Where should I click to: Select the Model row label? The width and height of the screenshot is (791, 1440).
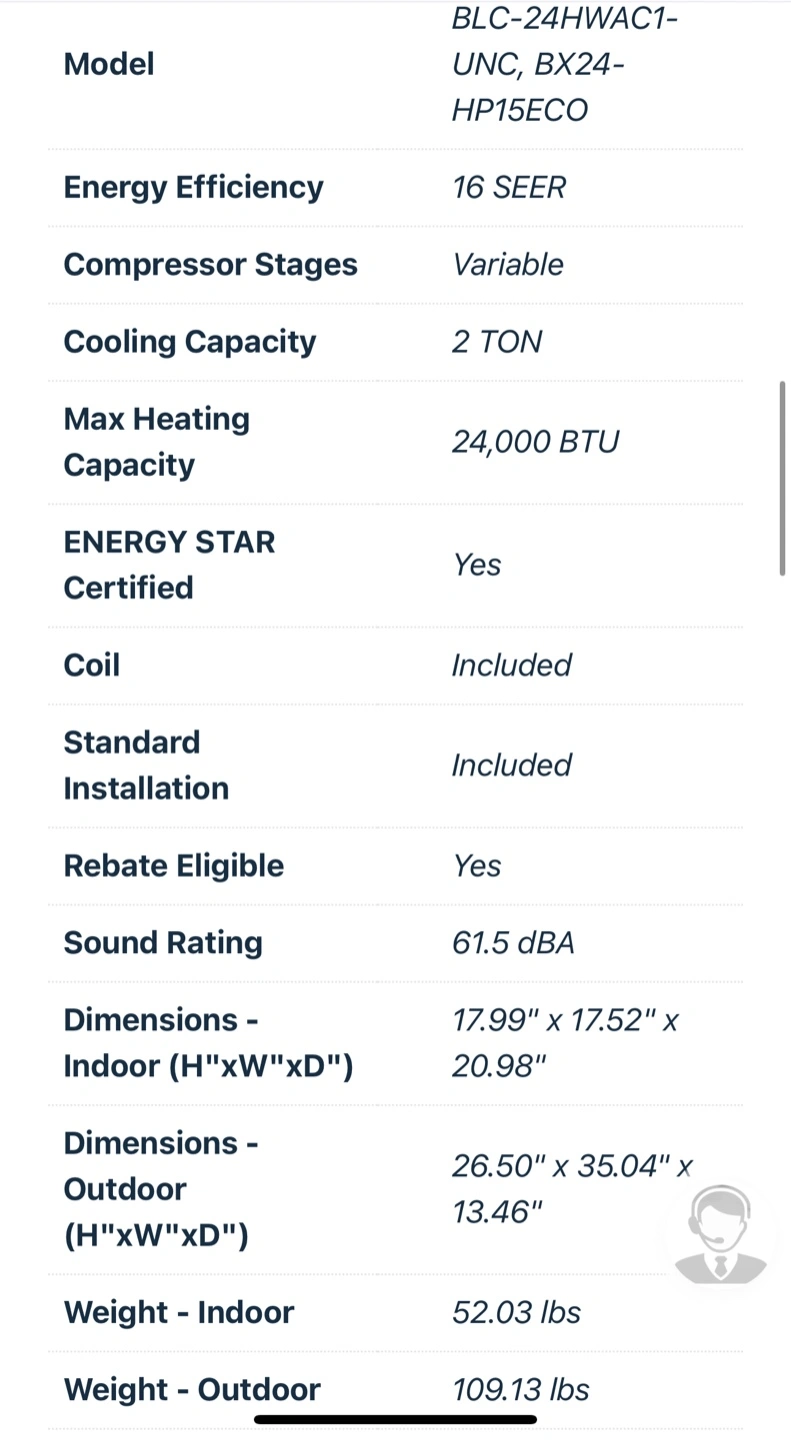[x=109, y=64]
